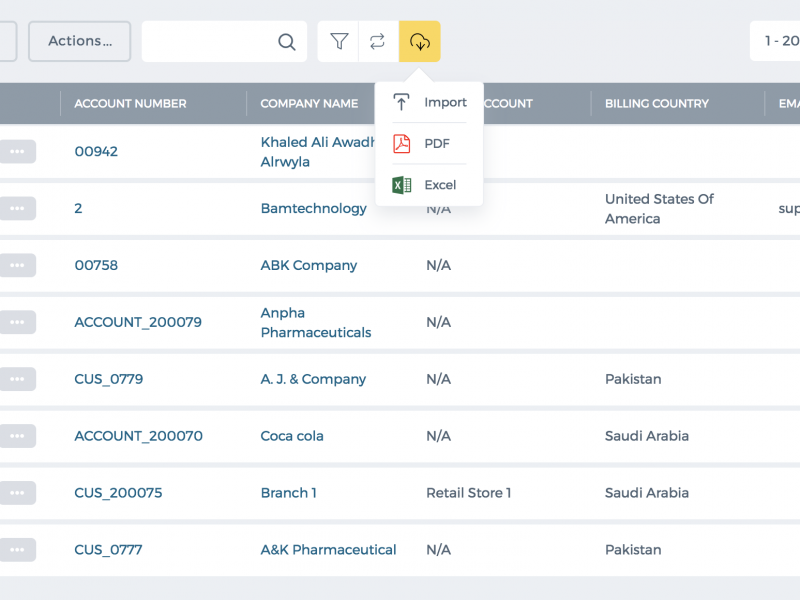This screenshot has height=600, width=800.
Task: Click the red PDF file icon
Action: 402,143
